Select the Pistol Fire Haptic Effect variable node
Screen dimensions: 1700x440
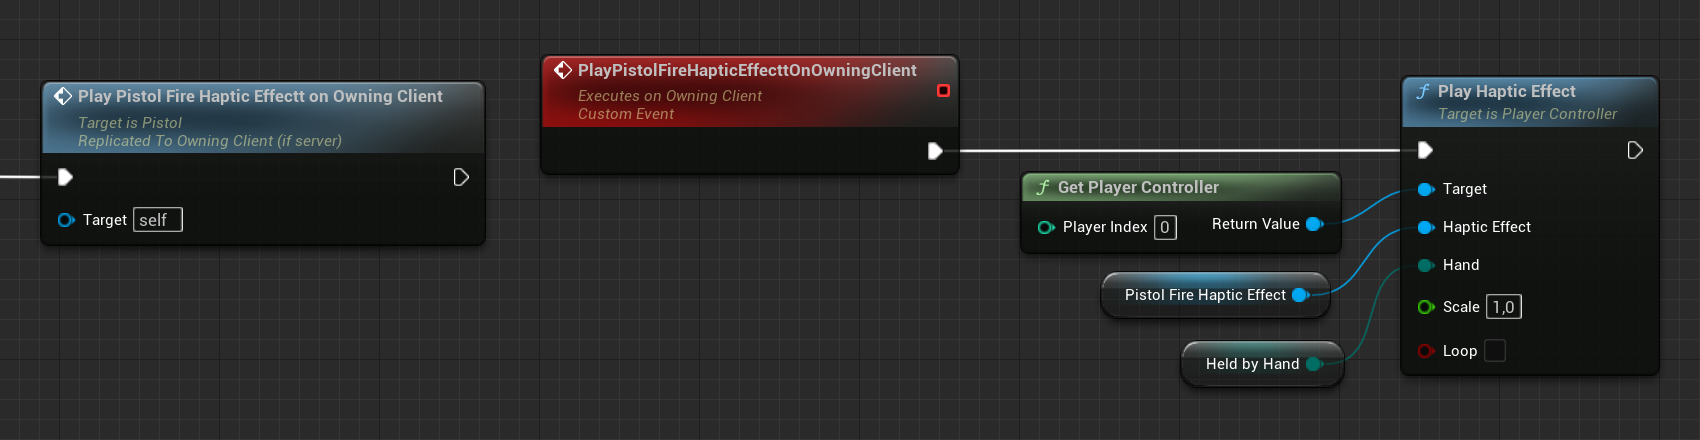click(x=1215, y=295)
